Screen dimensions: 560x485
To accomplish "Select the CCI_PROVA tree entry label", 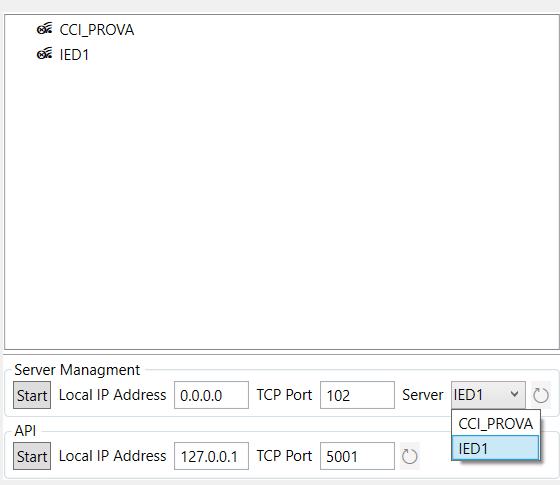I will [97, 30].
